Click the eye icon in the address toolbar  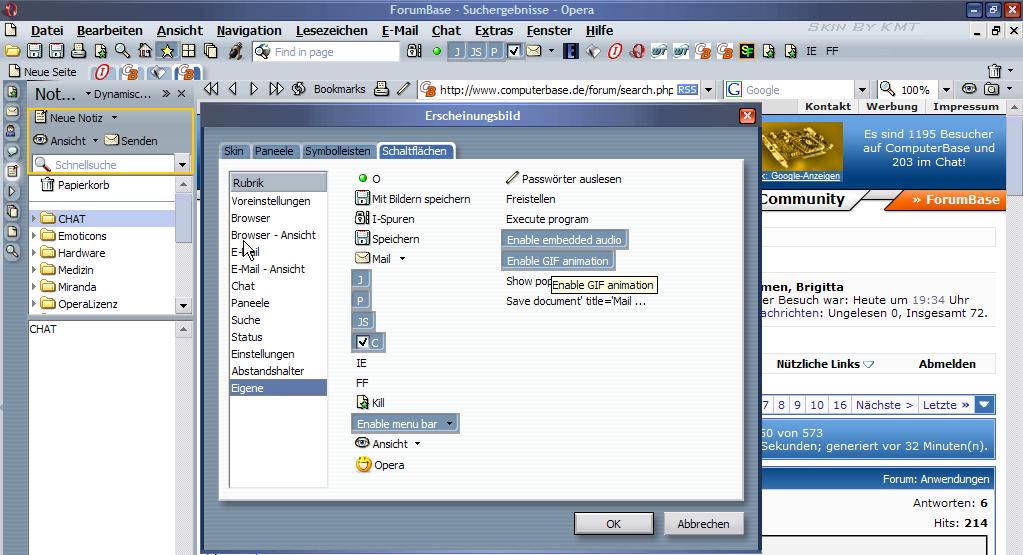point(970,89)
